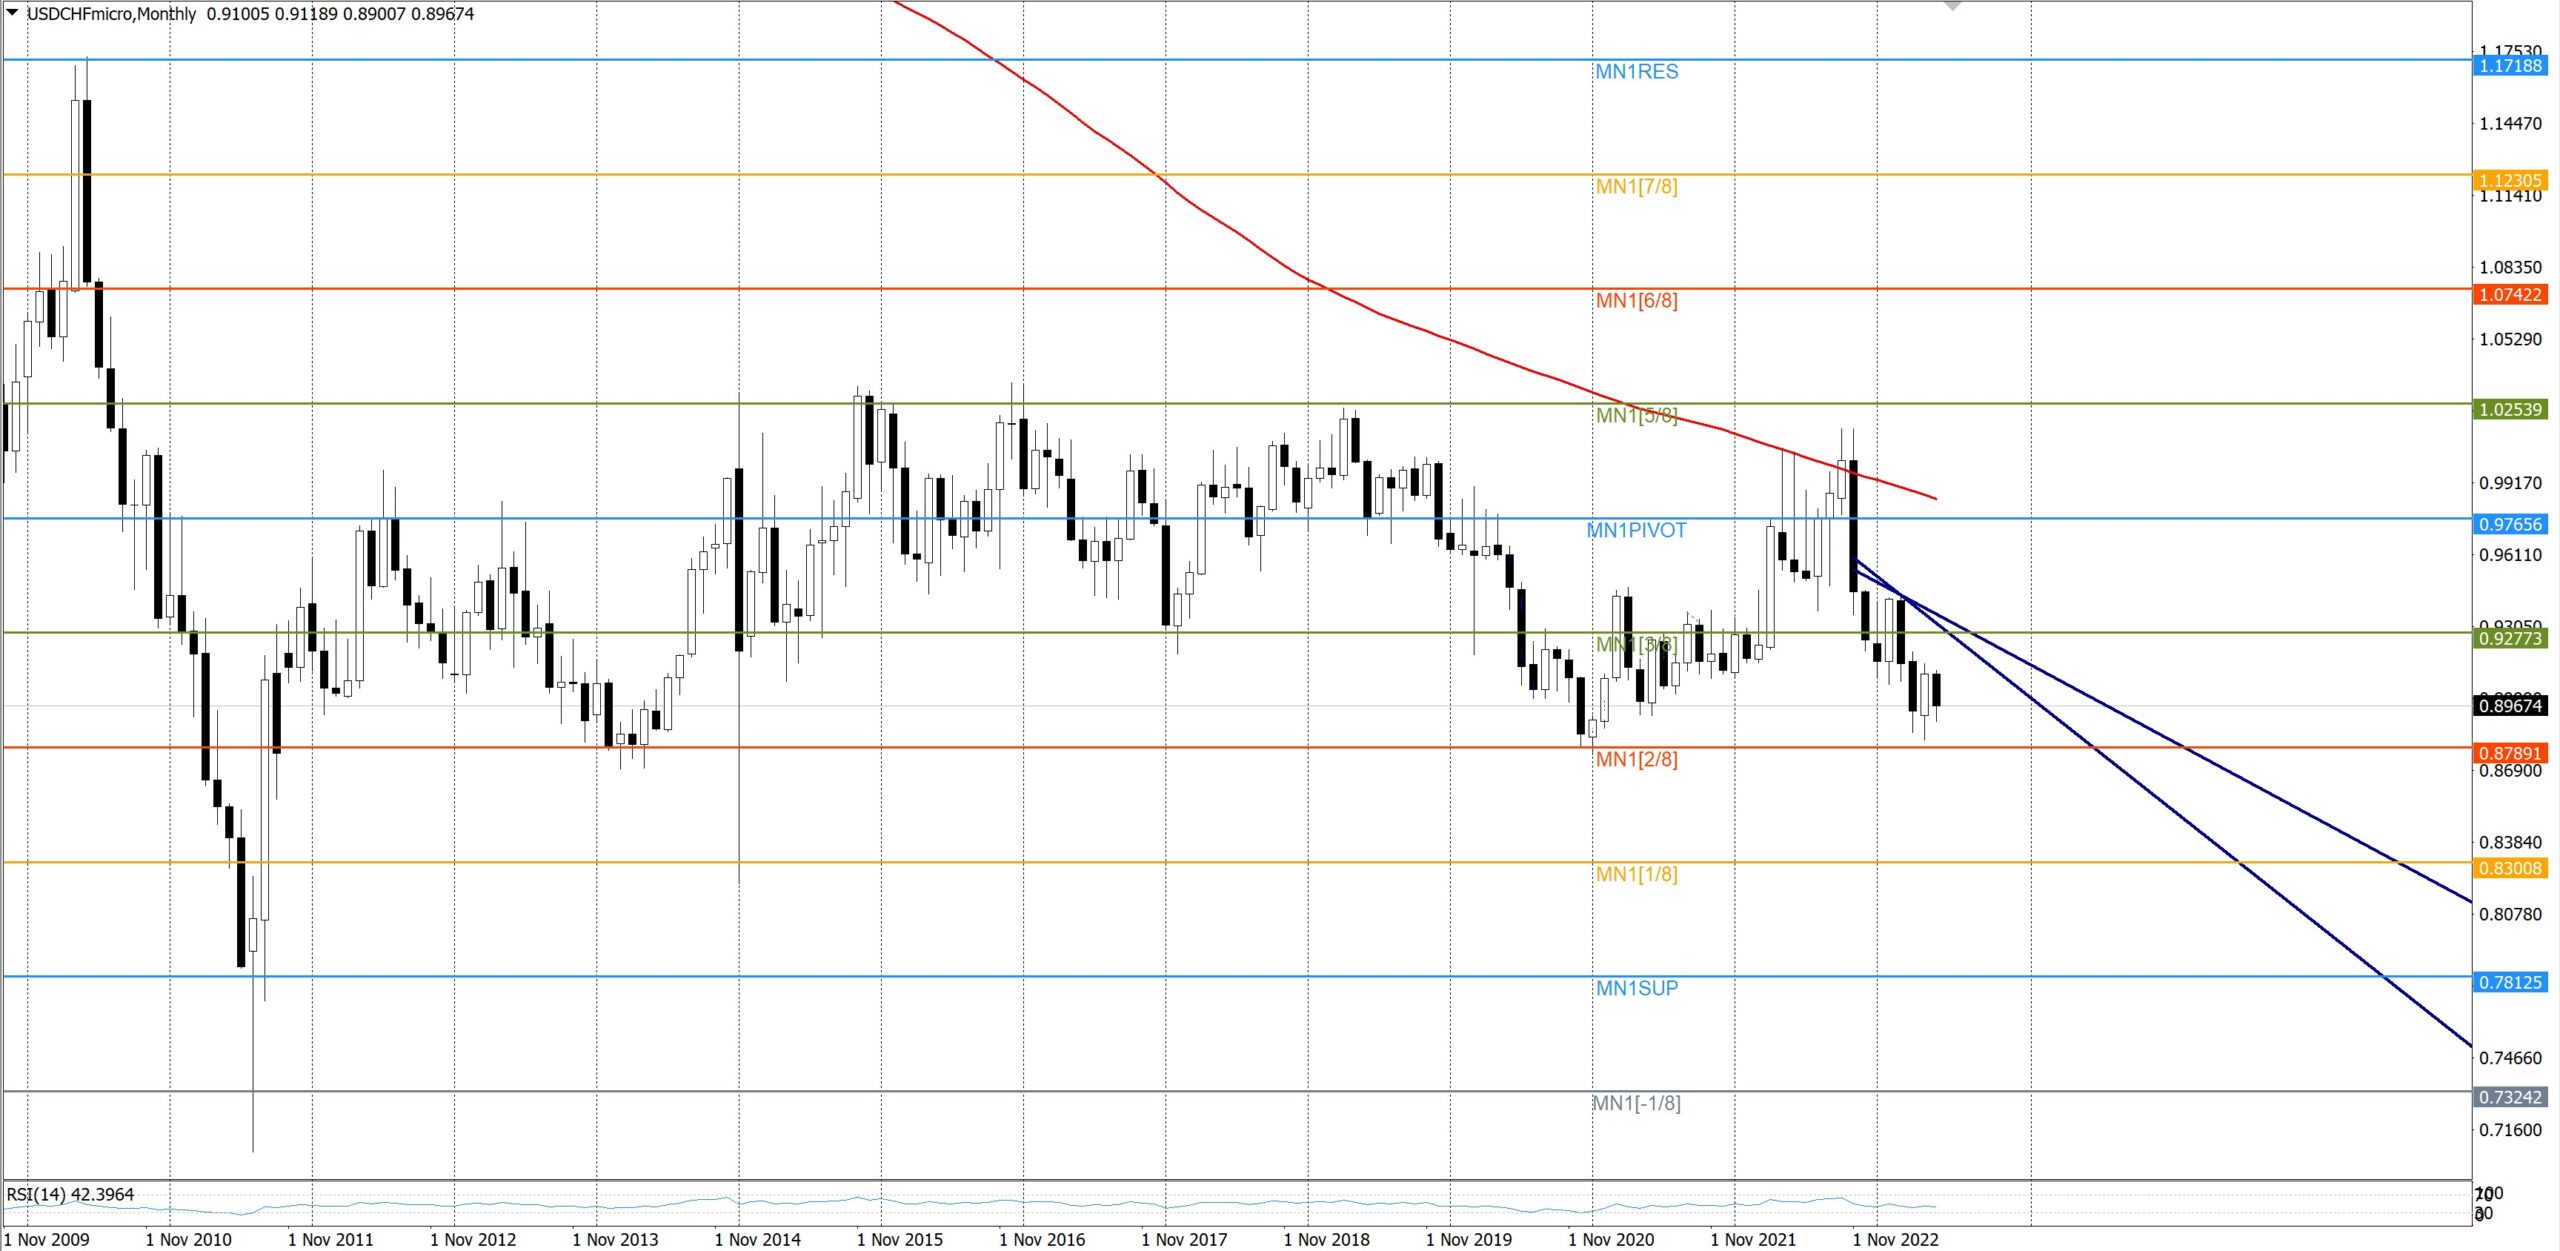
Task: Click the MN1[1/8] orange label
Action: (1636, 875)
